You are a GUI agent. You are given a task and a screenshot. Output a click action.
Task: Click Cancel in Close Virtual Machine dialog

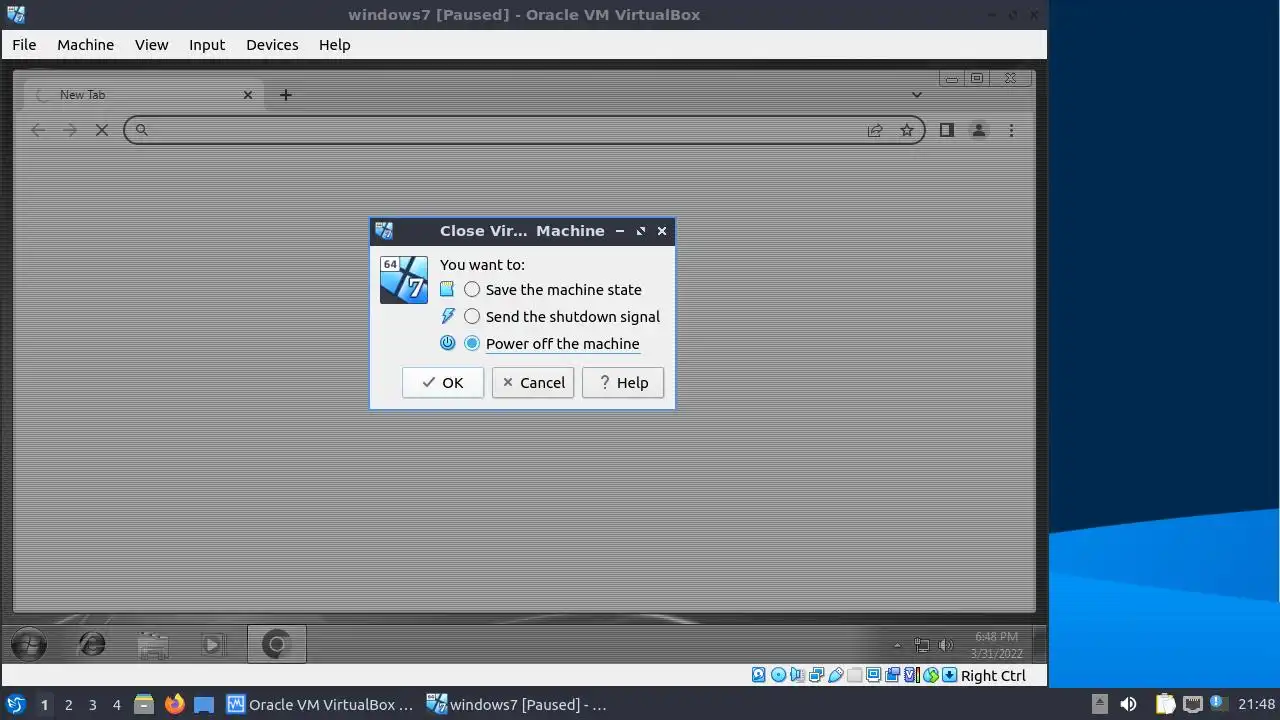pos(533,383)
